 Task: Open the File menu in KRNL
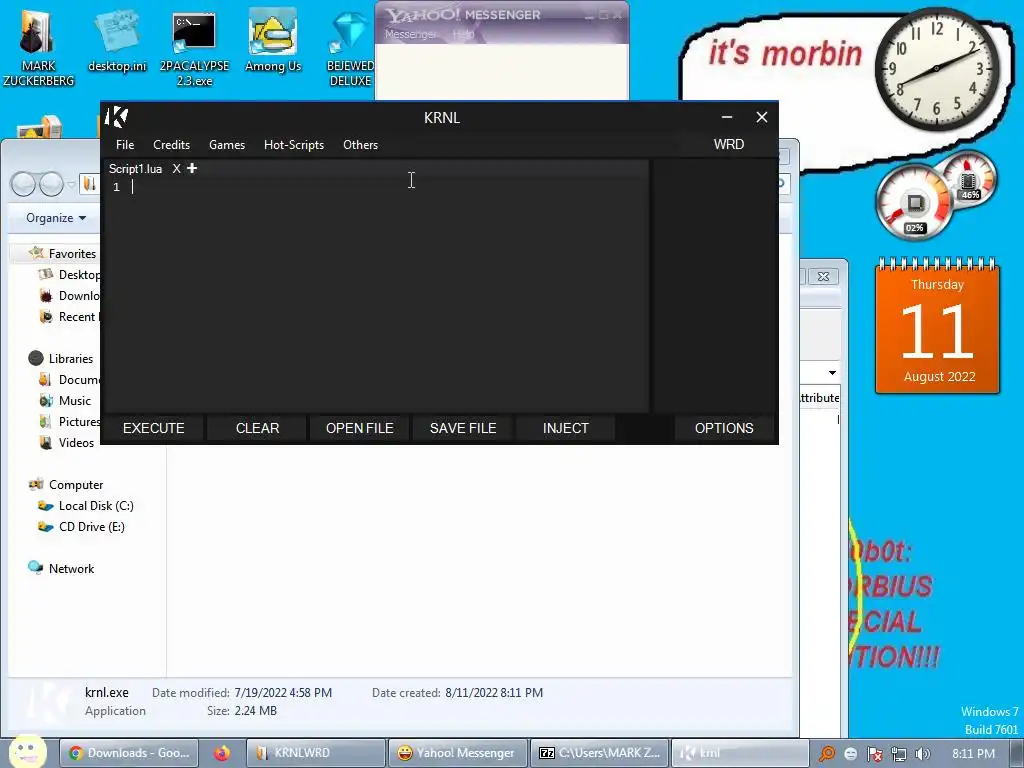pos(125,145)
